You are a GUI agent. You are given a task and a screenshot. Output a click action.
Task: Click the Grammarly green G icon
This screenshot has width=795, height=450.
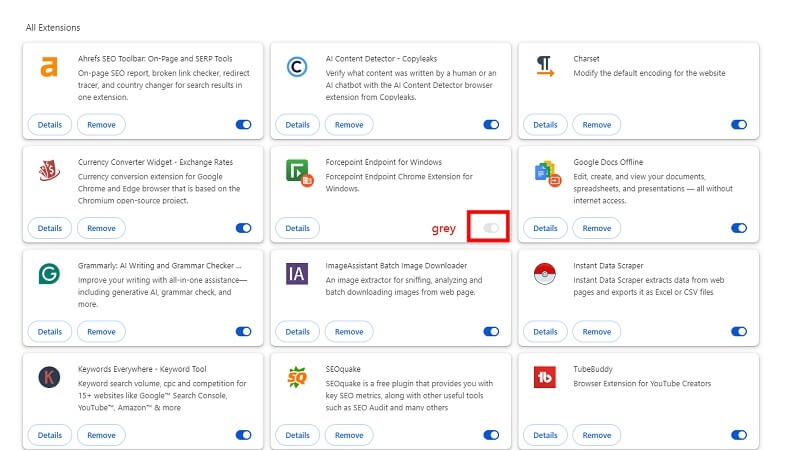(49, 274)
